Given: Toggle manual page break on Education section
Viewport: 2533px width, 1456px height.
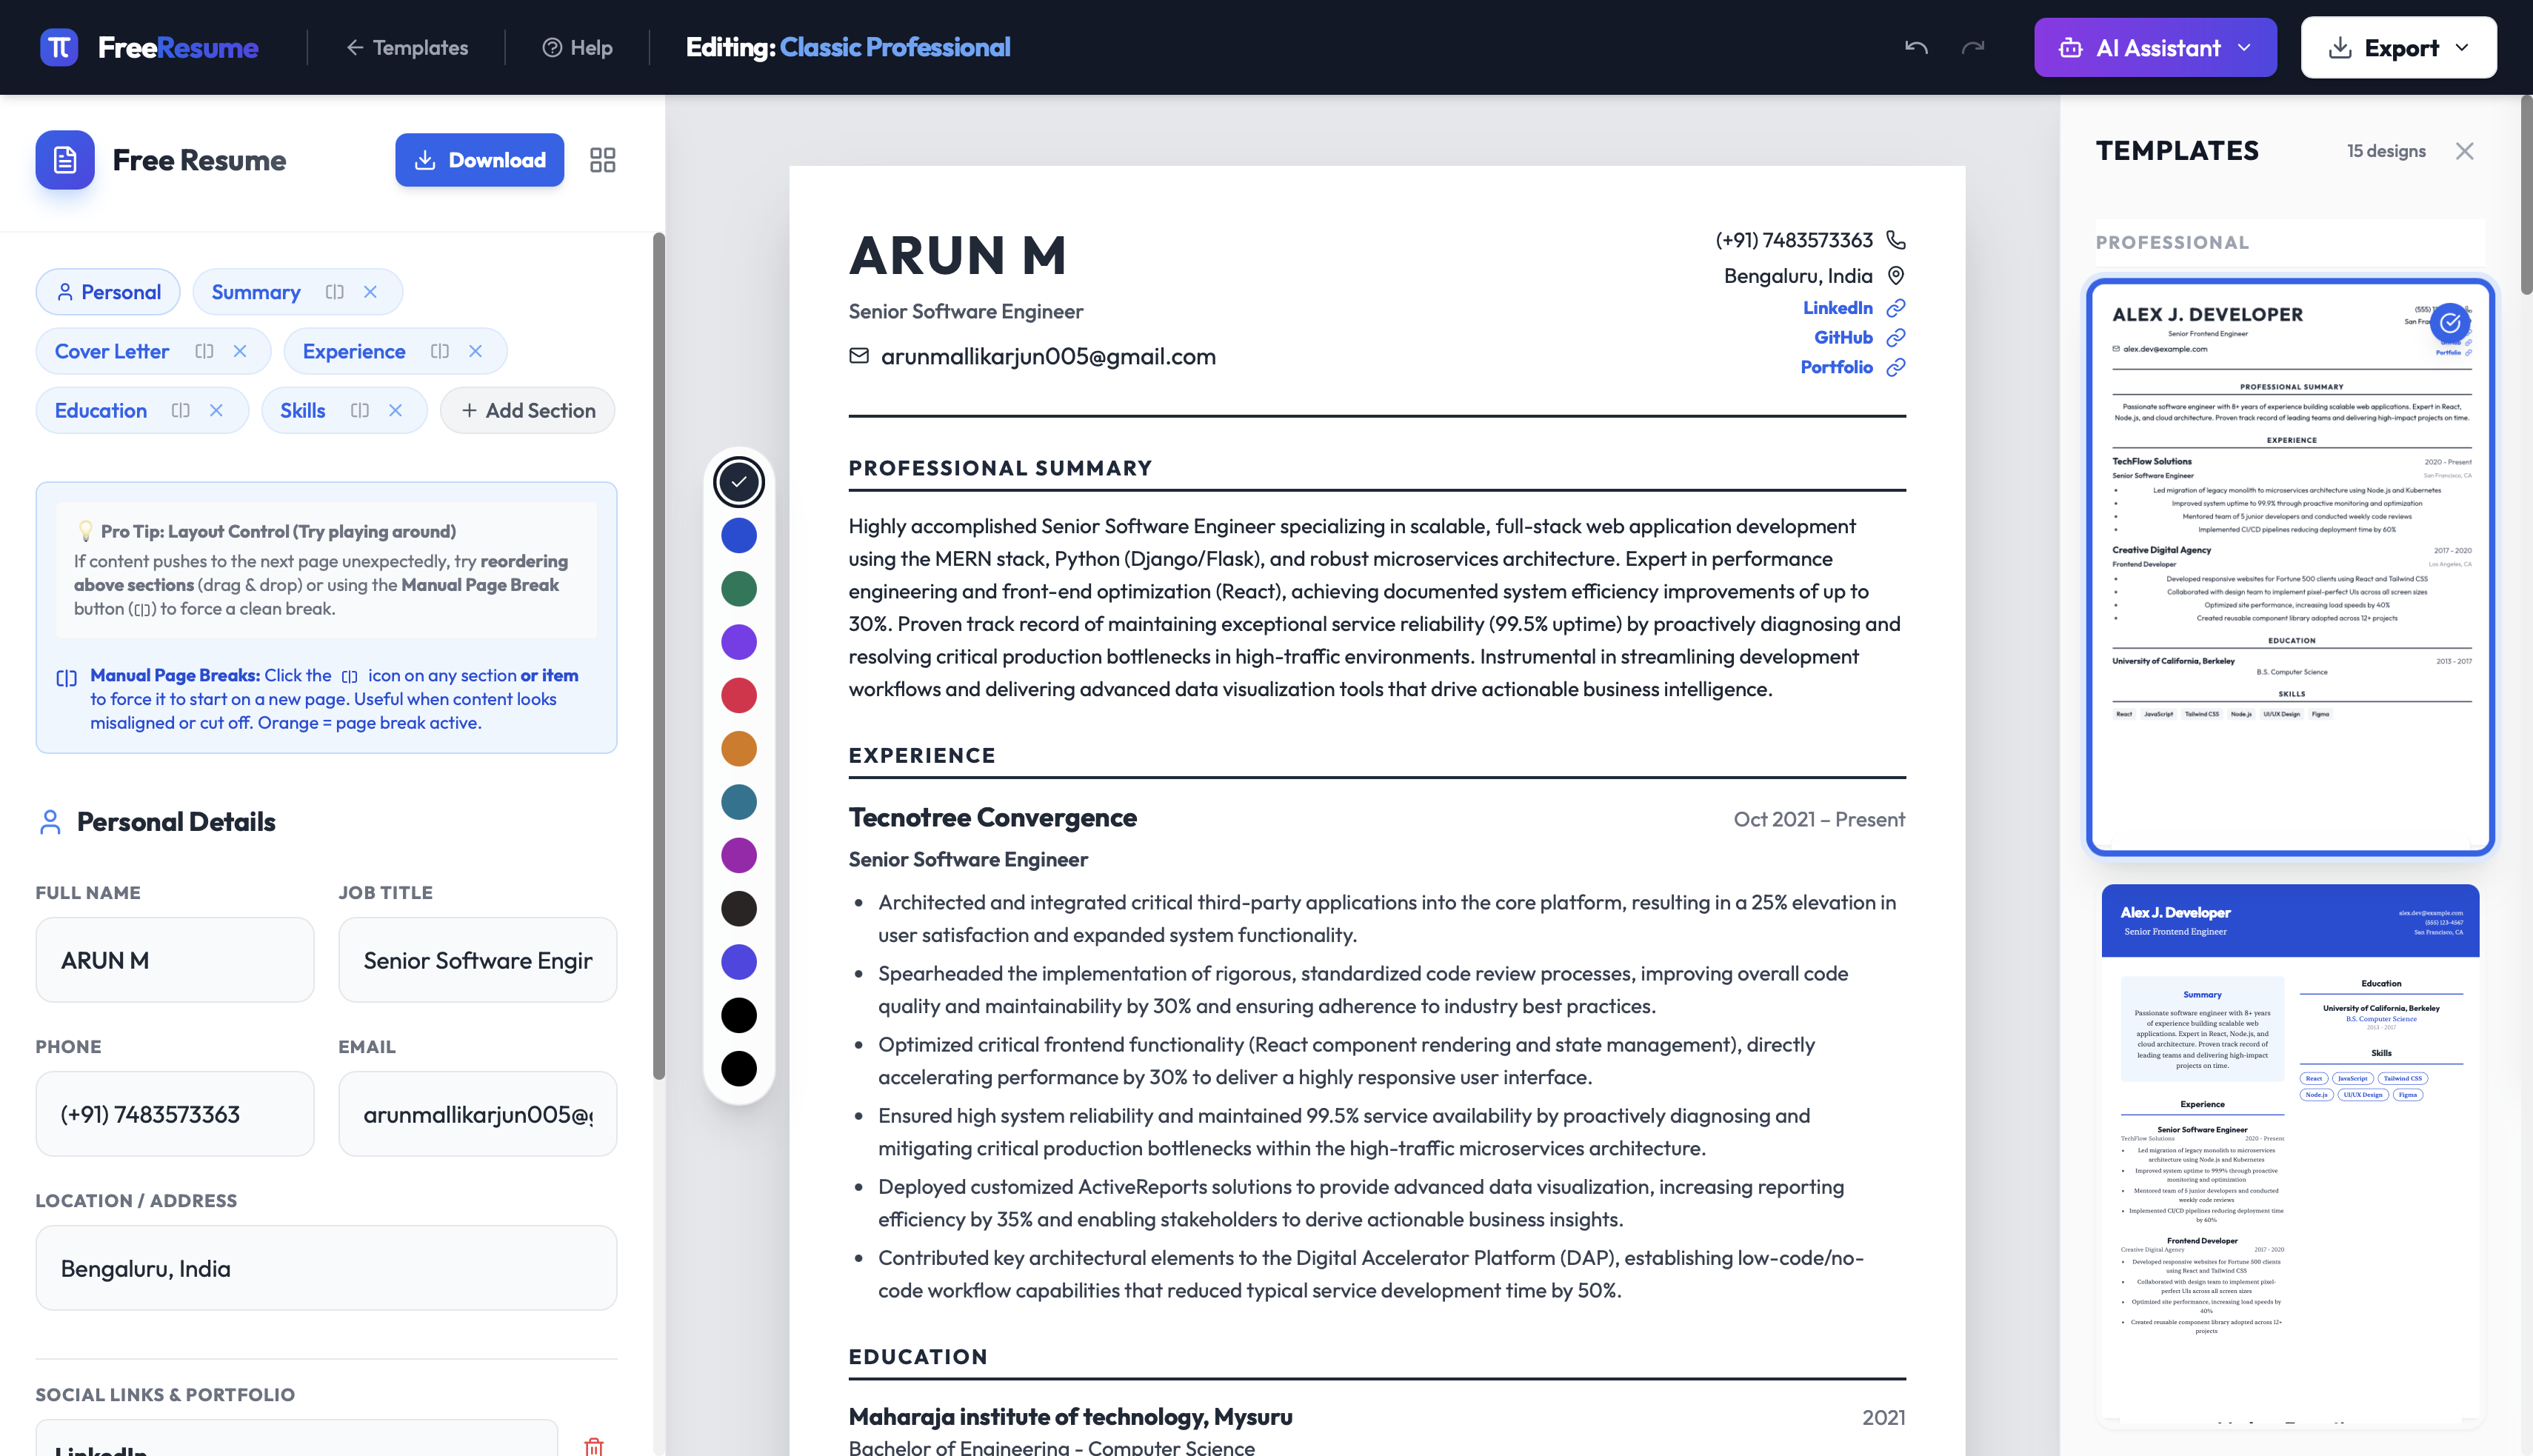Looking at the screenshot, I should (181, 410).
